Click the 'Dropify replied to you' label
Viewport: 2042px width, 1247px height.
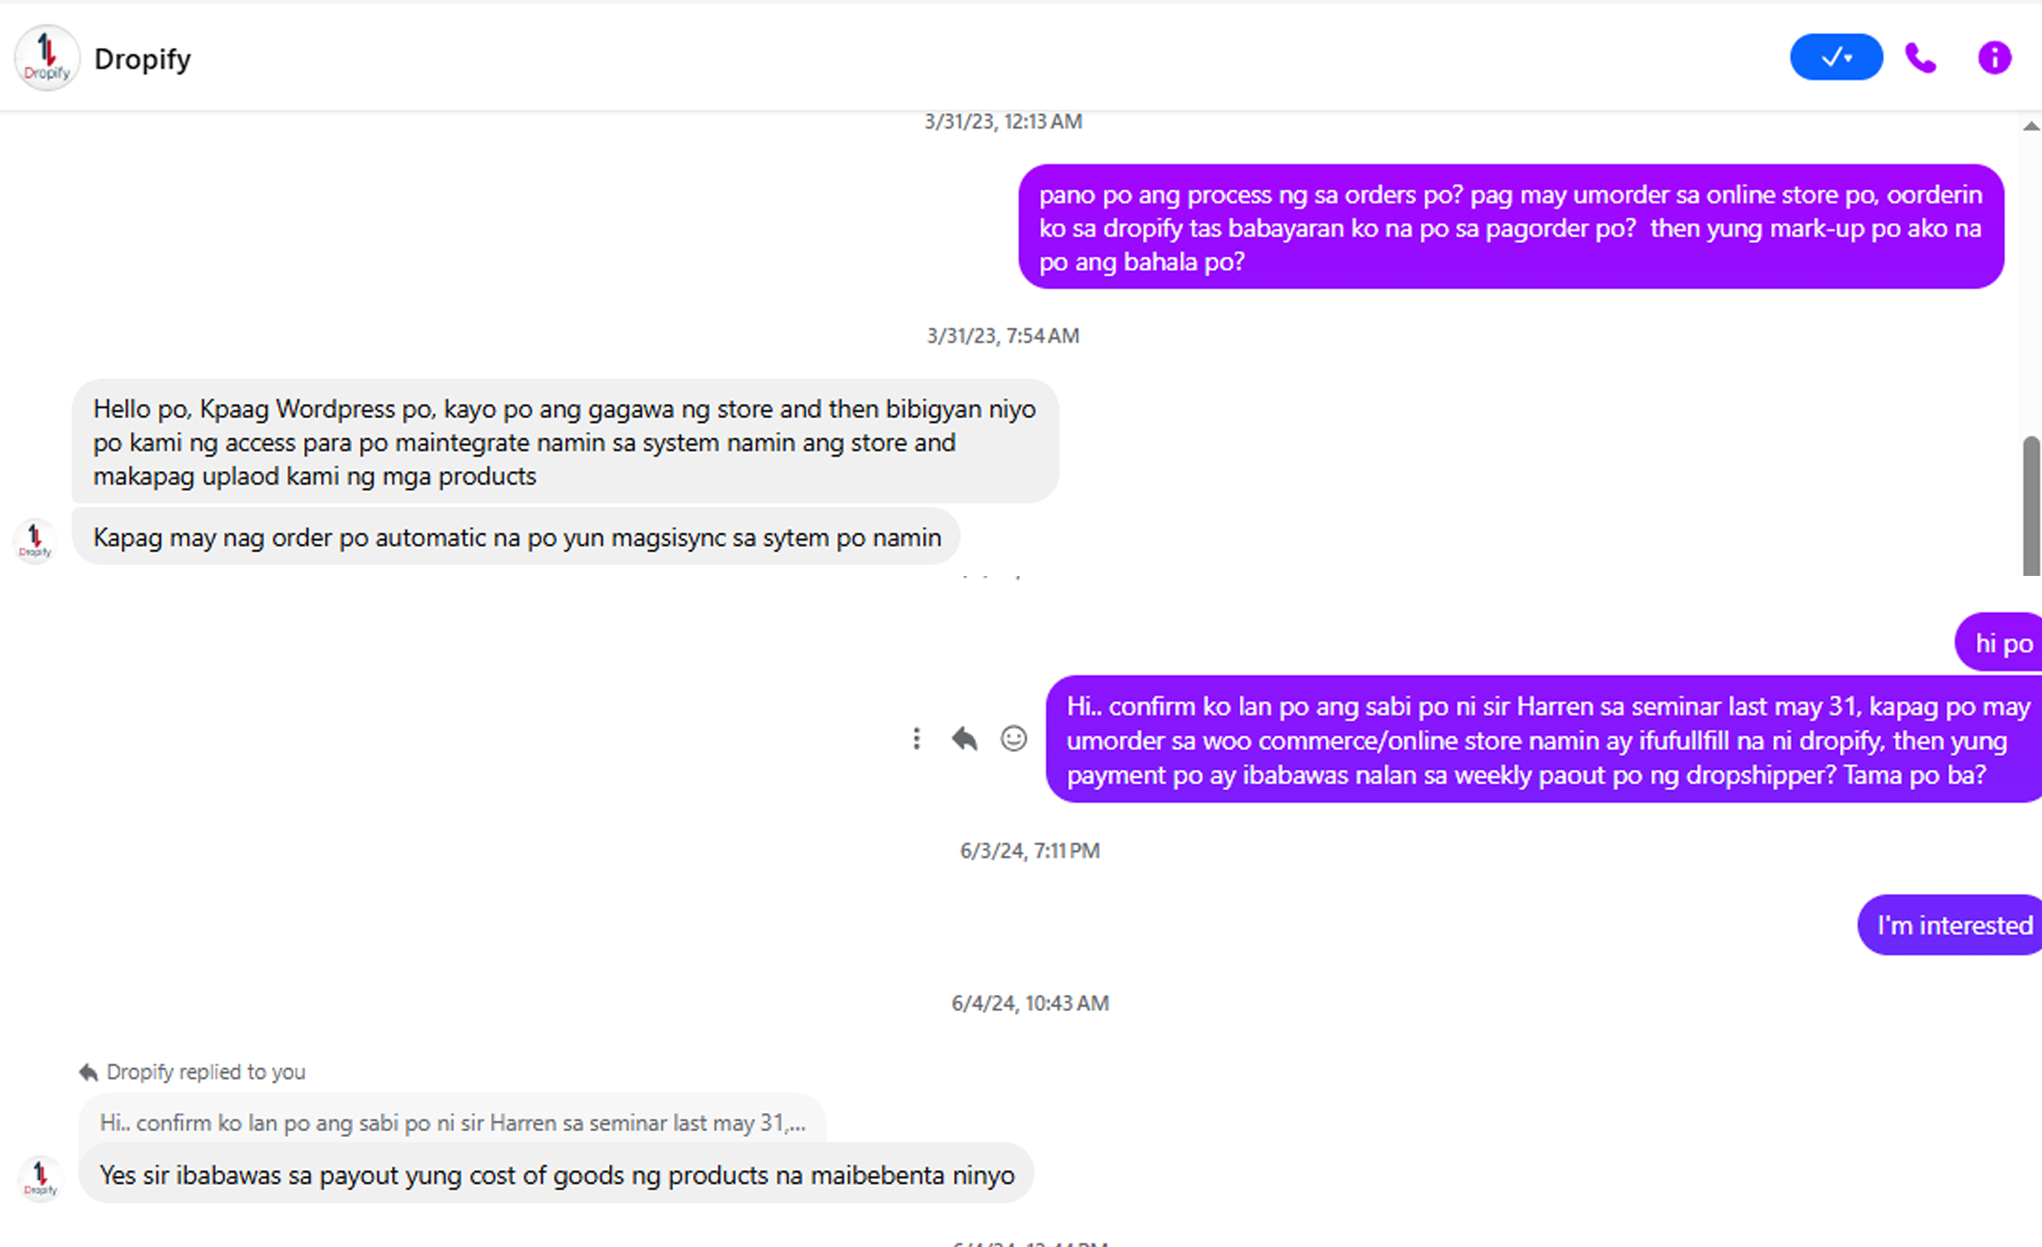(x=205, y=1072)
